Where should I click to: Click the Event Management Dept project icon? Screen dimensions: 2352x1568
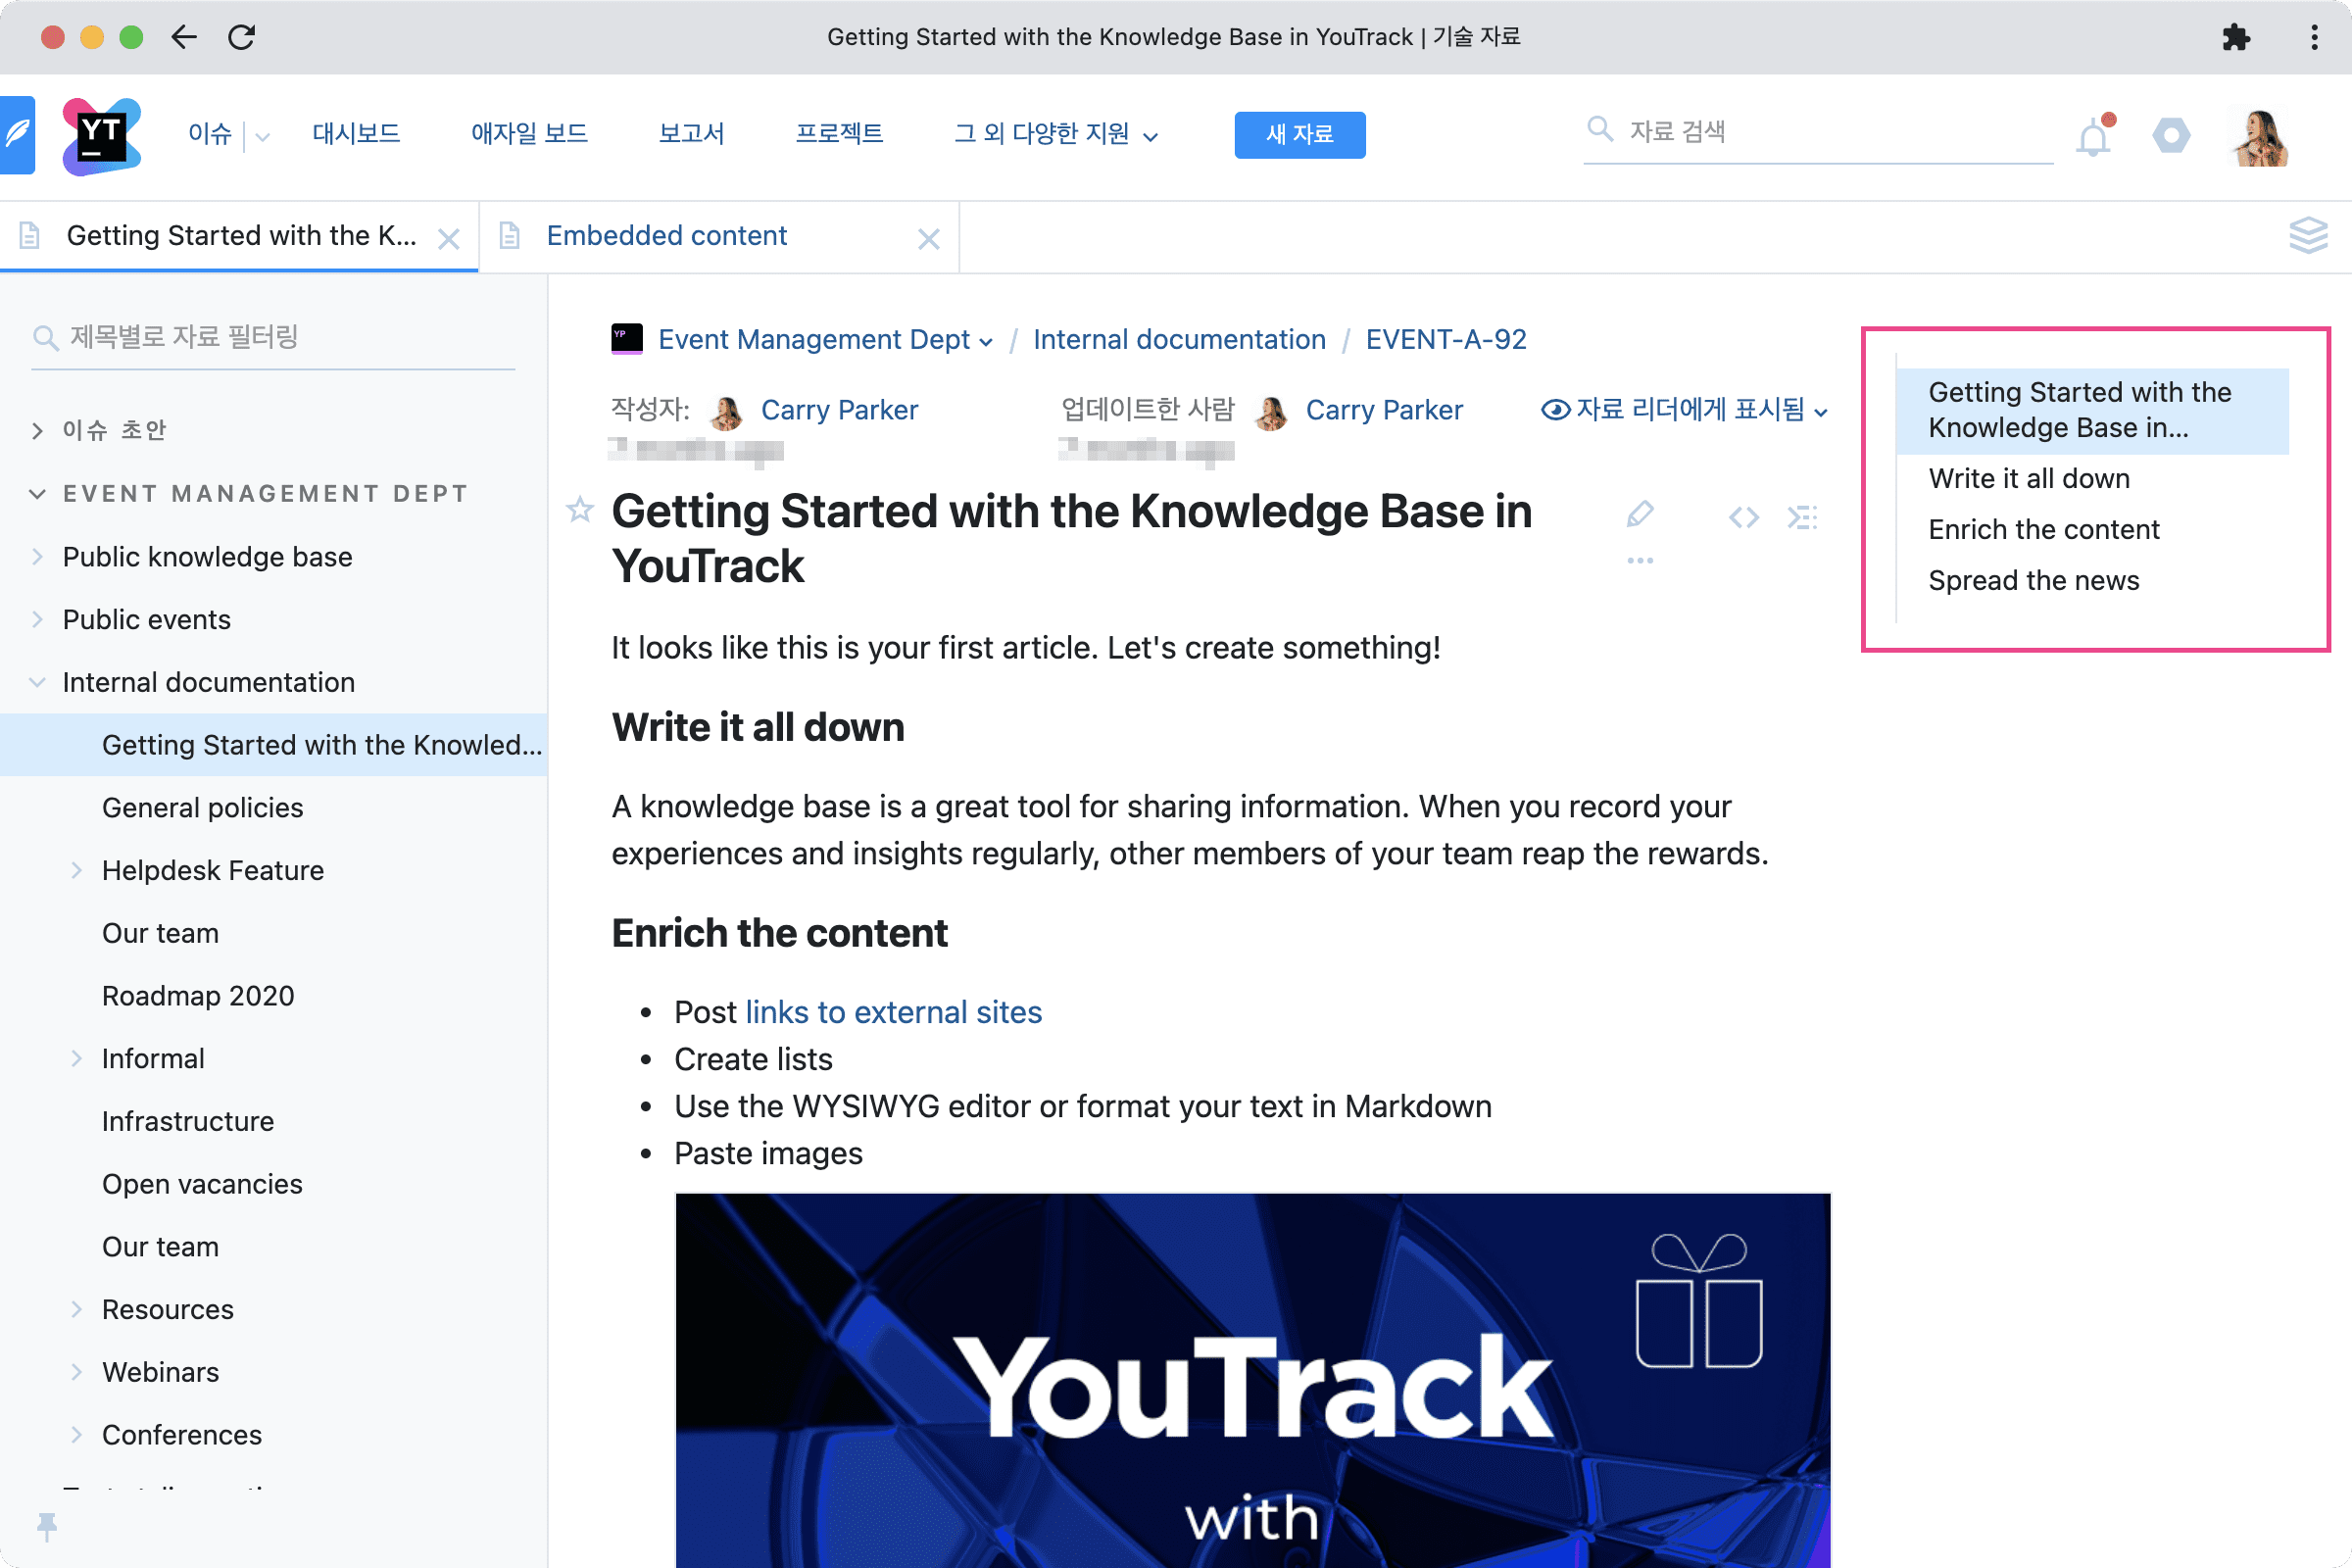627,339
